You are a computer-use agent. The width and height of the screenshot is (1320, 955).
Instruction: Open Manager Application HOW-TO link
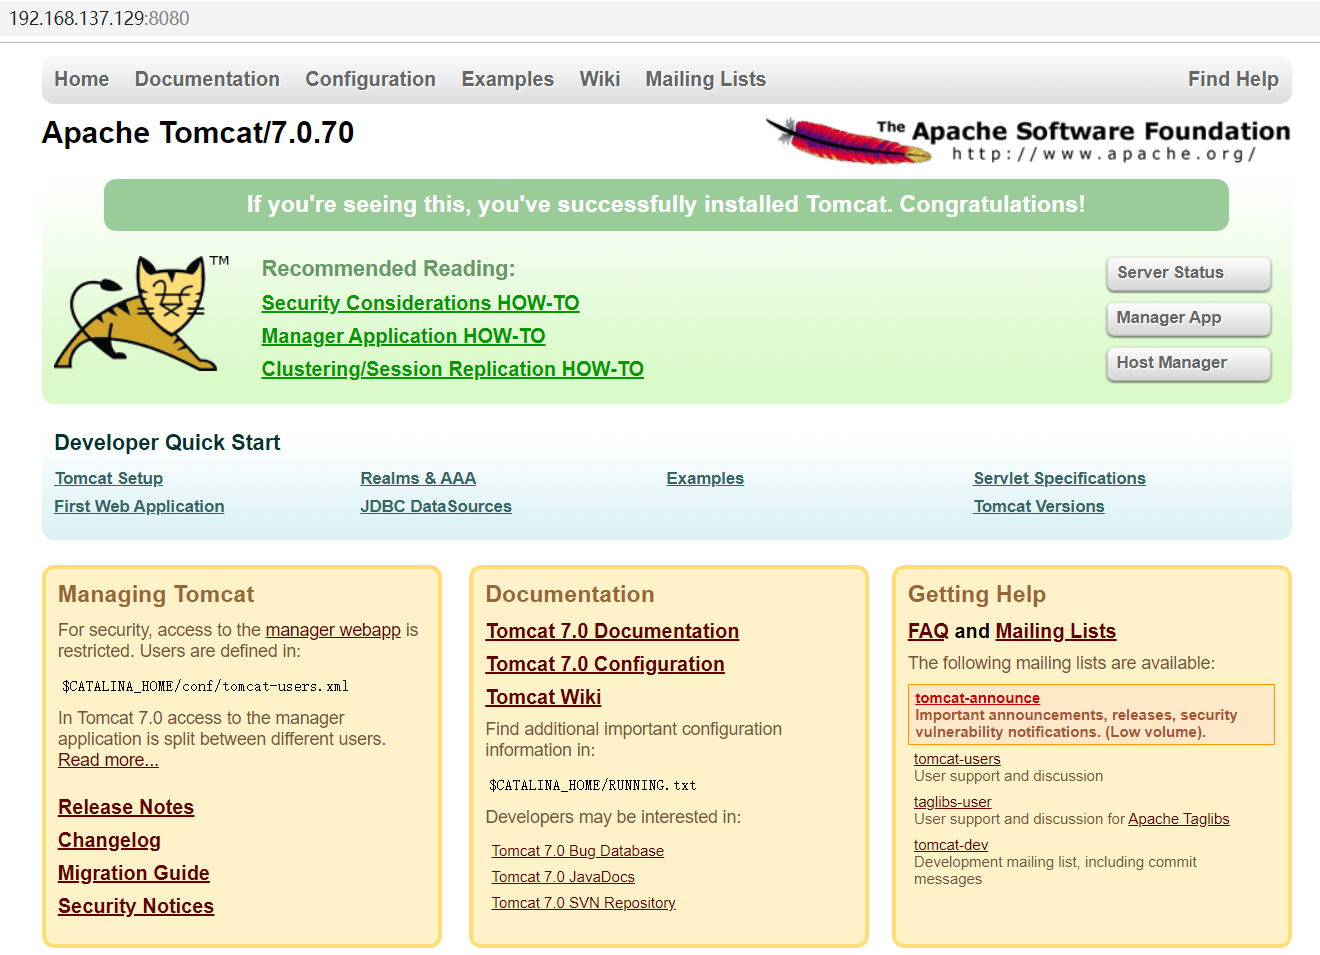coord(403,336)
